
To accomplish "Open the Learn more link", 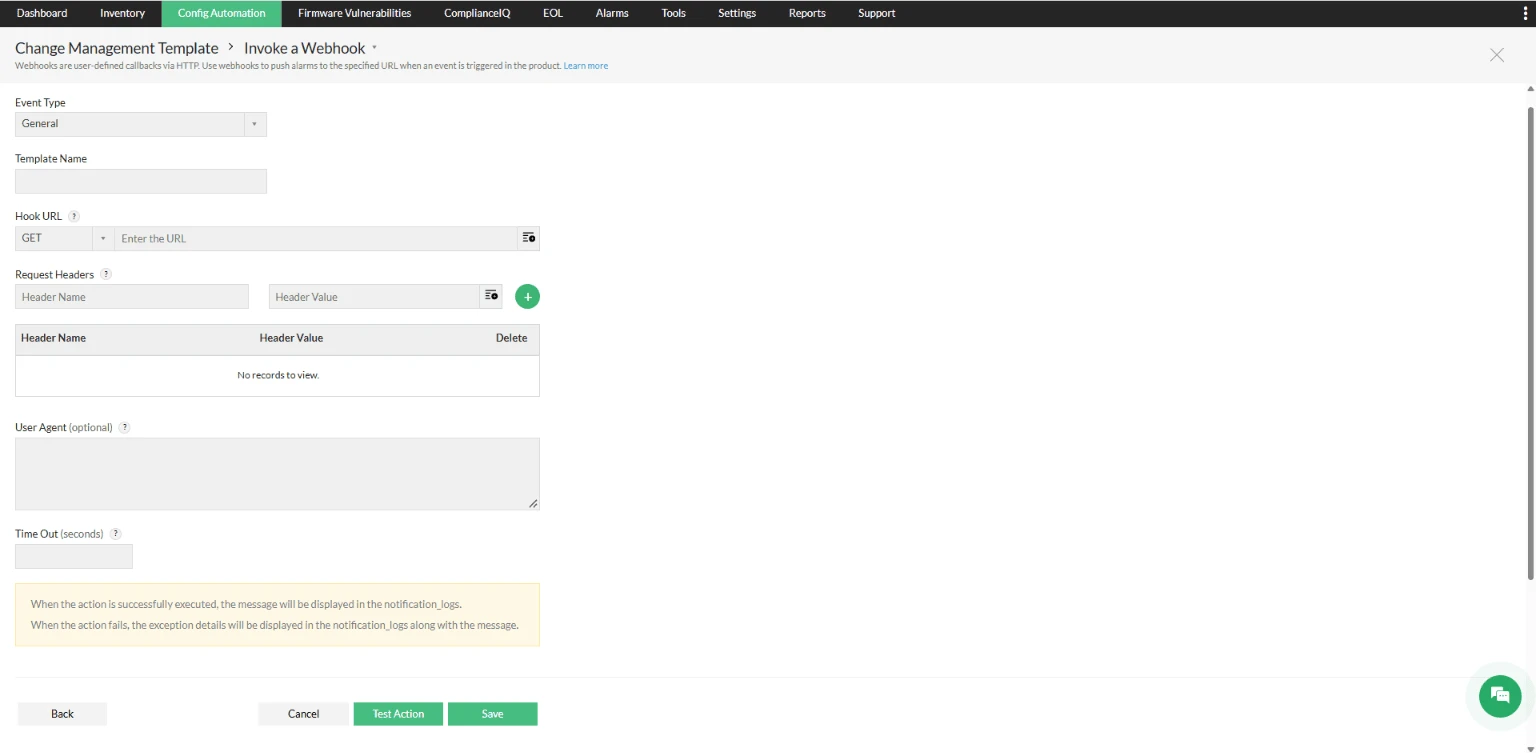I will click(x=586, y=66).
